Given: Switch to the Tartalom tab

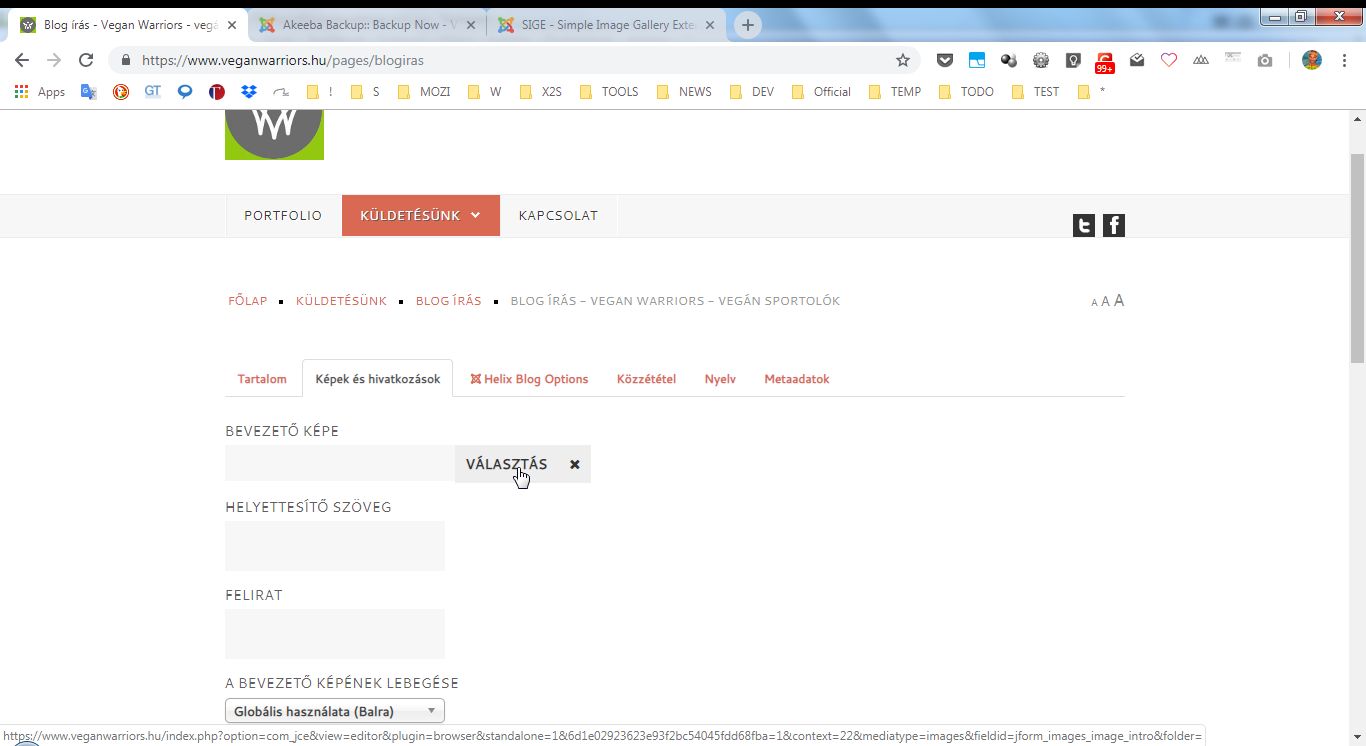Looking at the screenshot, I should pyautogui.click(x=262, y=379).
